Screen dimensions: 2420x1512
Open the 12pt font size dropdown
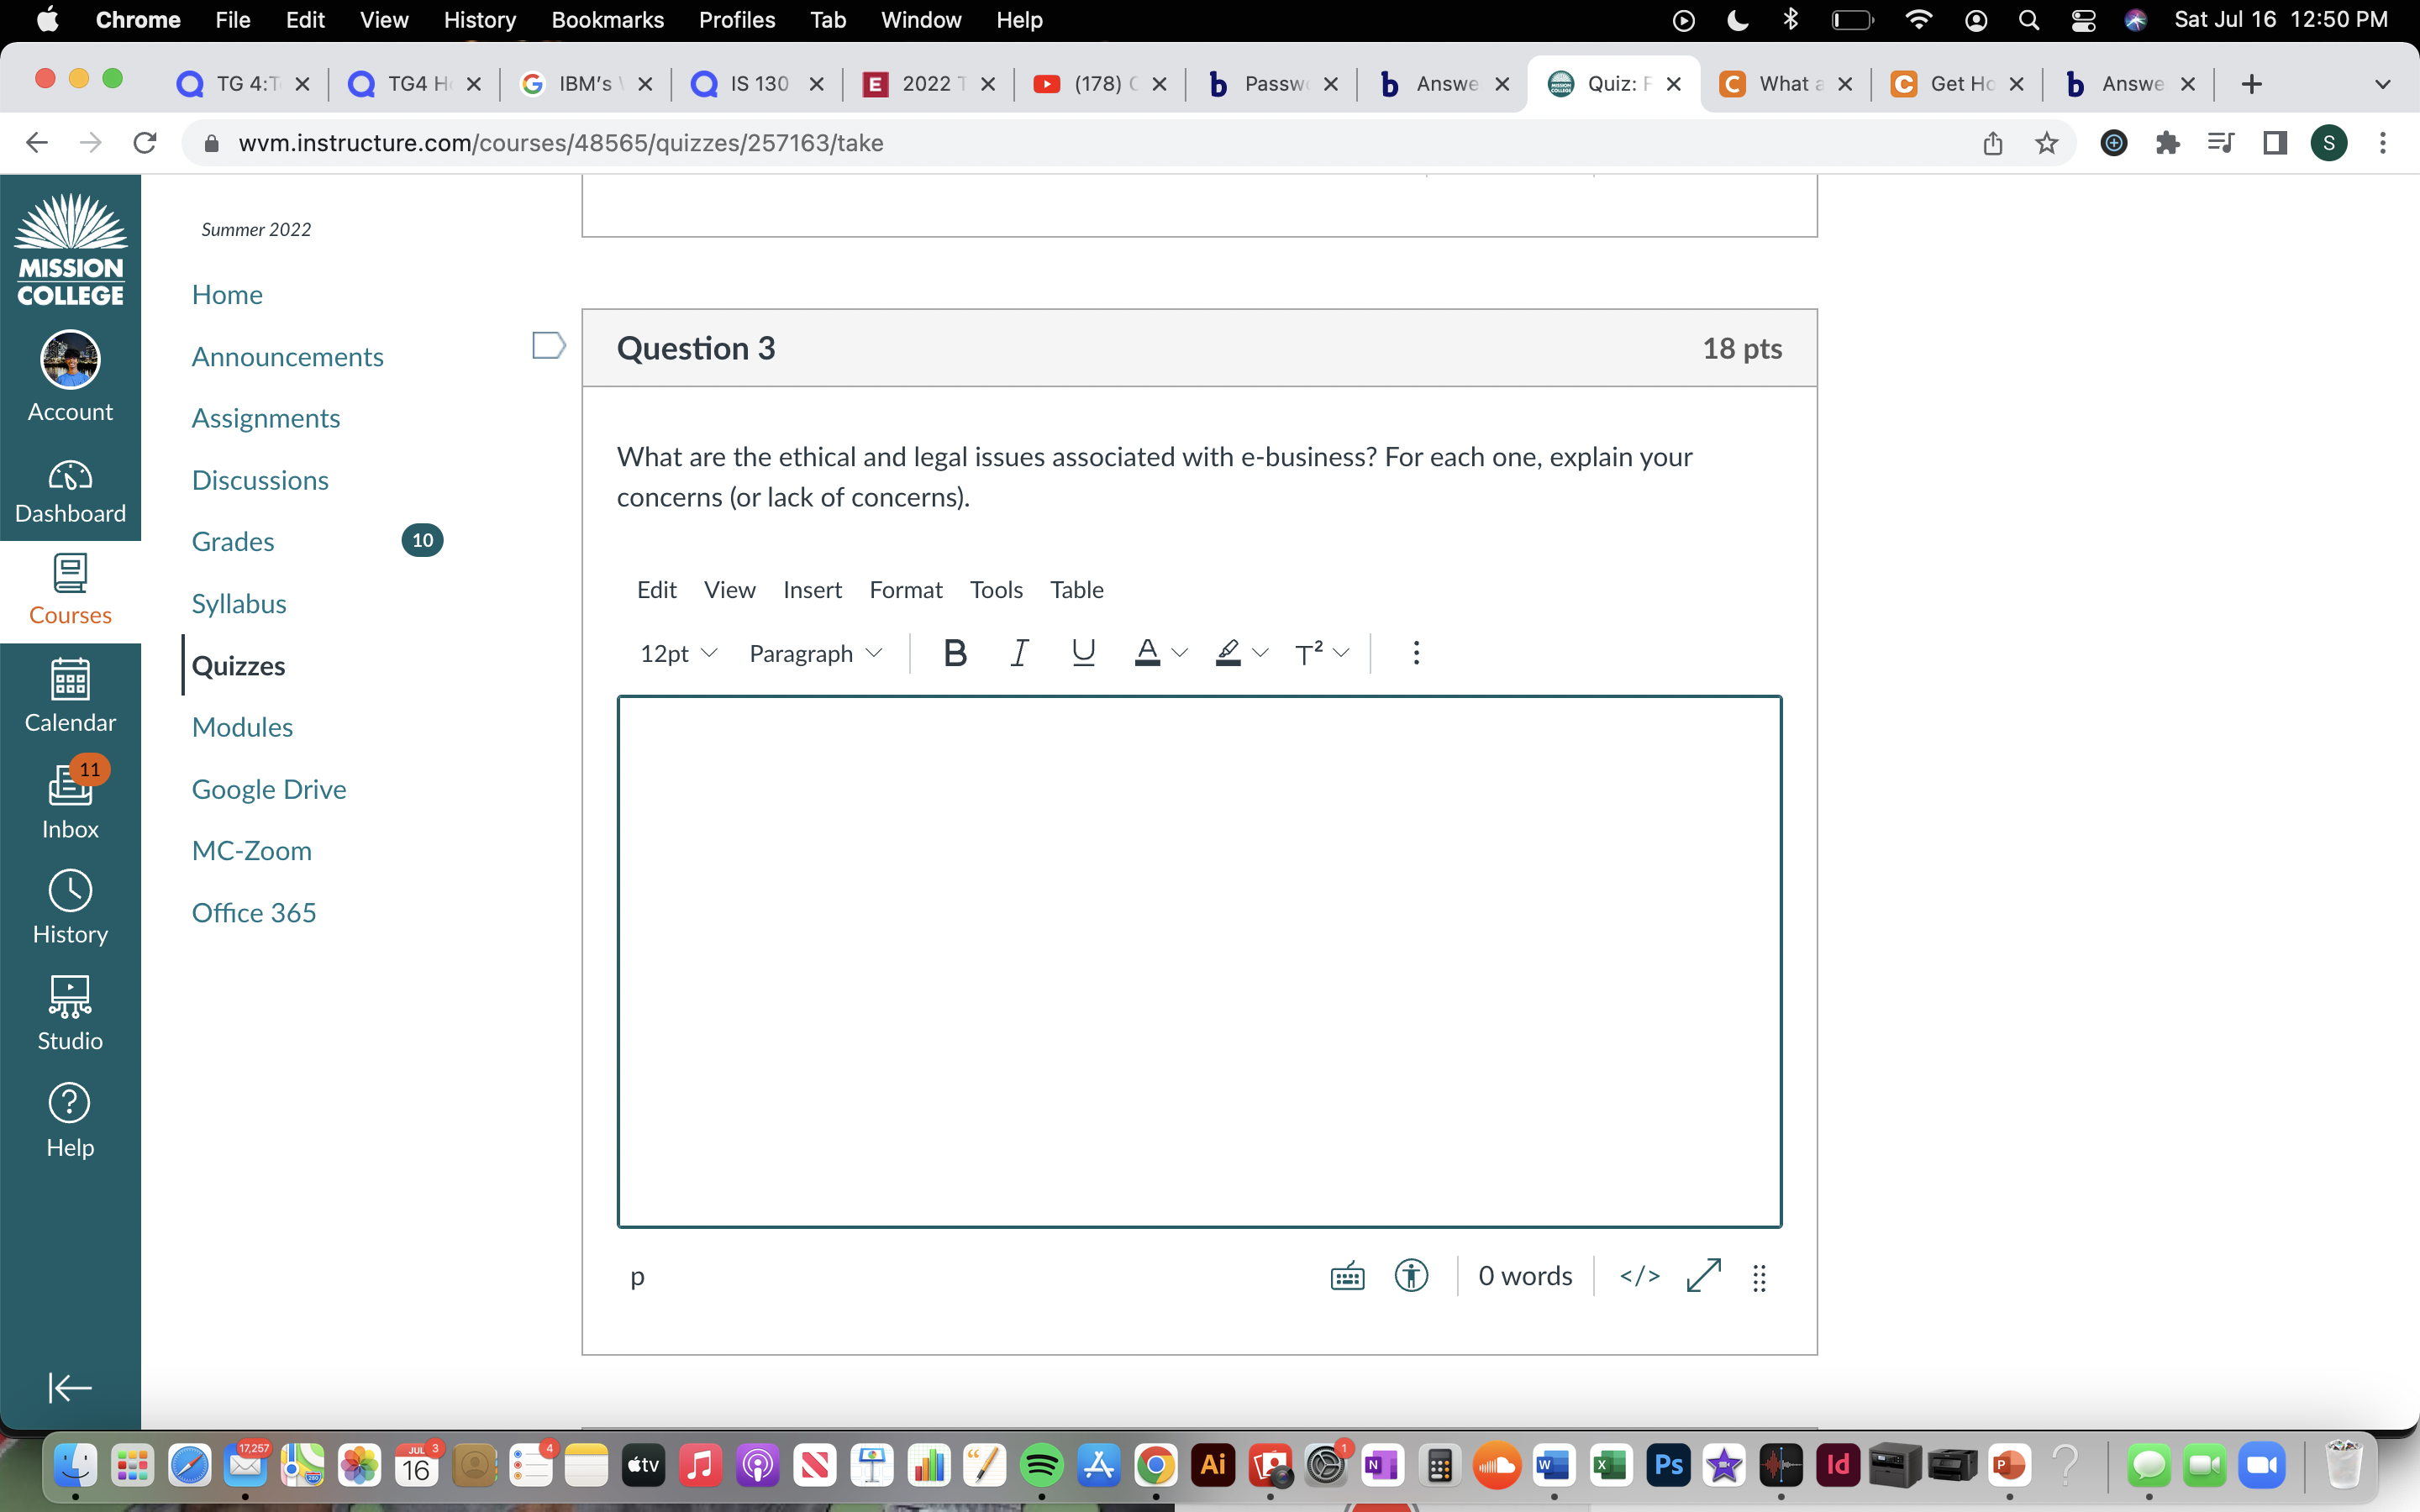point(677,652)
